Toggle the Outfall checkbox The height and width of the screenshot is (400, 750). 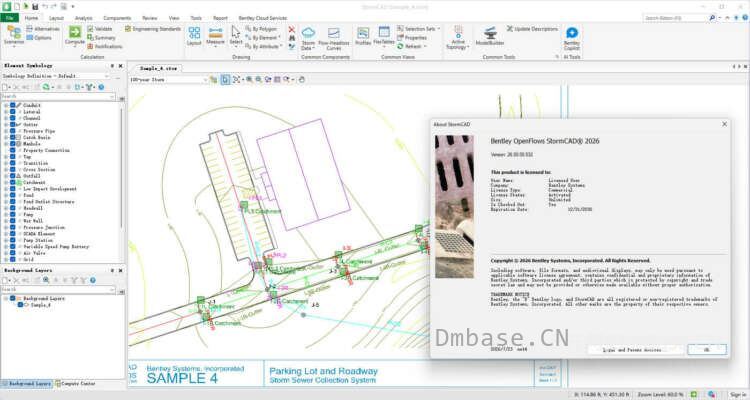[13, 176]
